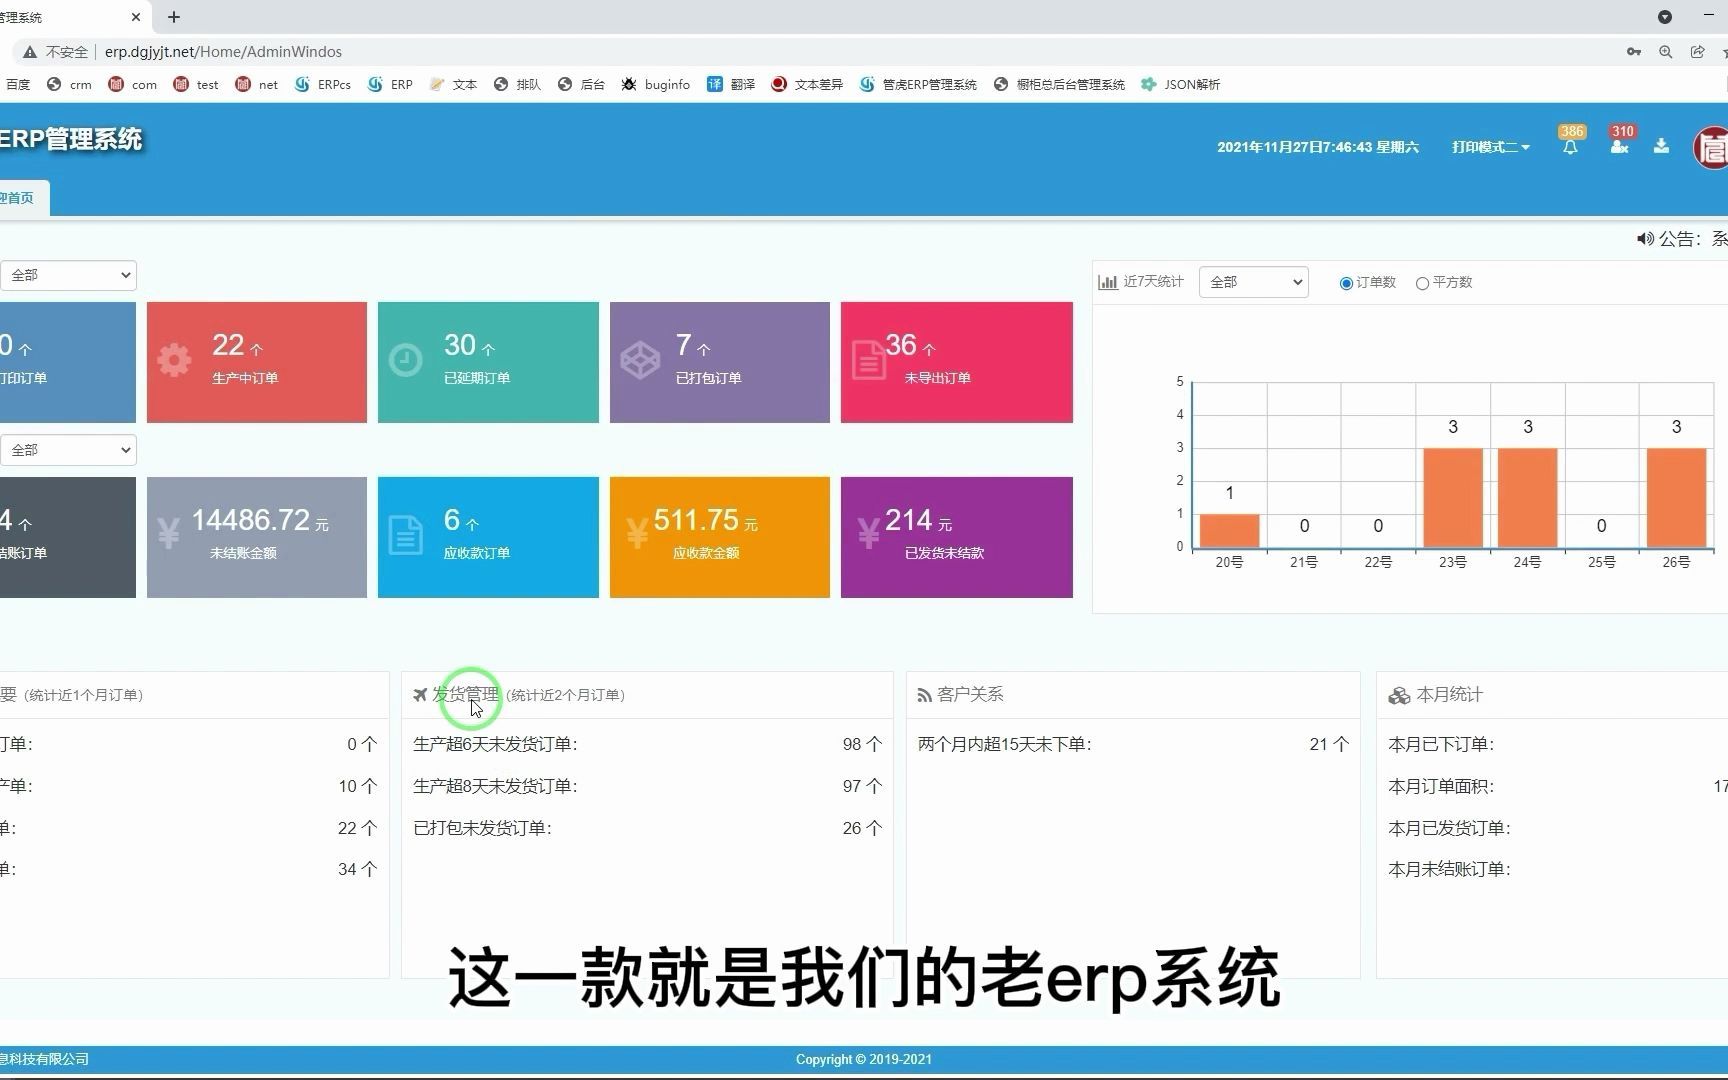Click the 本月已下订单 row
1728x1080 pixels.
tap(1557, 744)
